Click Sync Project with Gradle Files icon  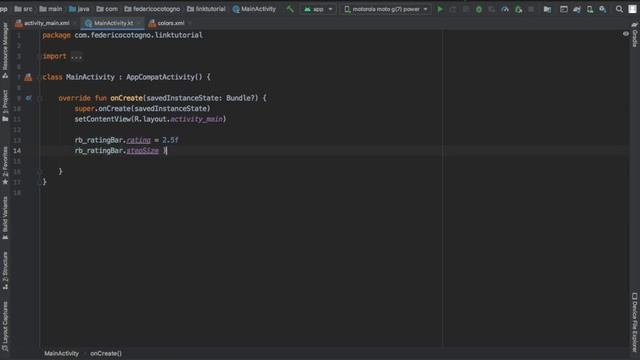[x=577, y=9]
